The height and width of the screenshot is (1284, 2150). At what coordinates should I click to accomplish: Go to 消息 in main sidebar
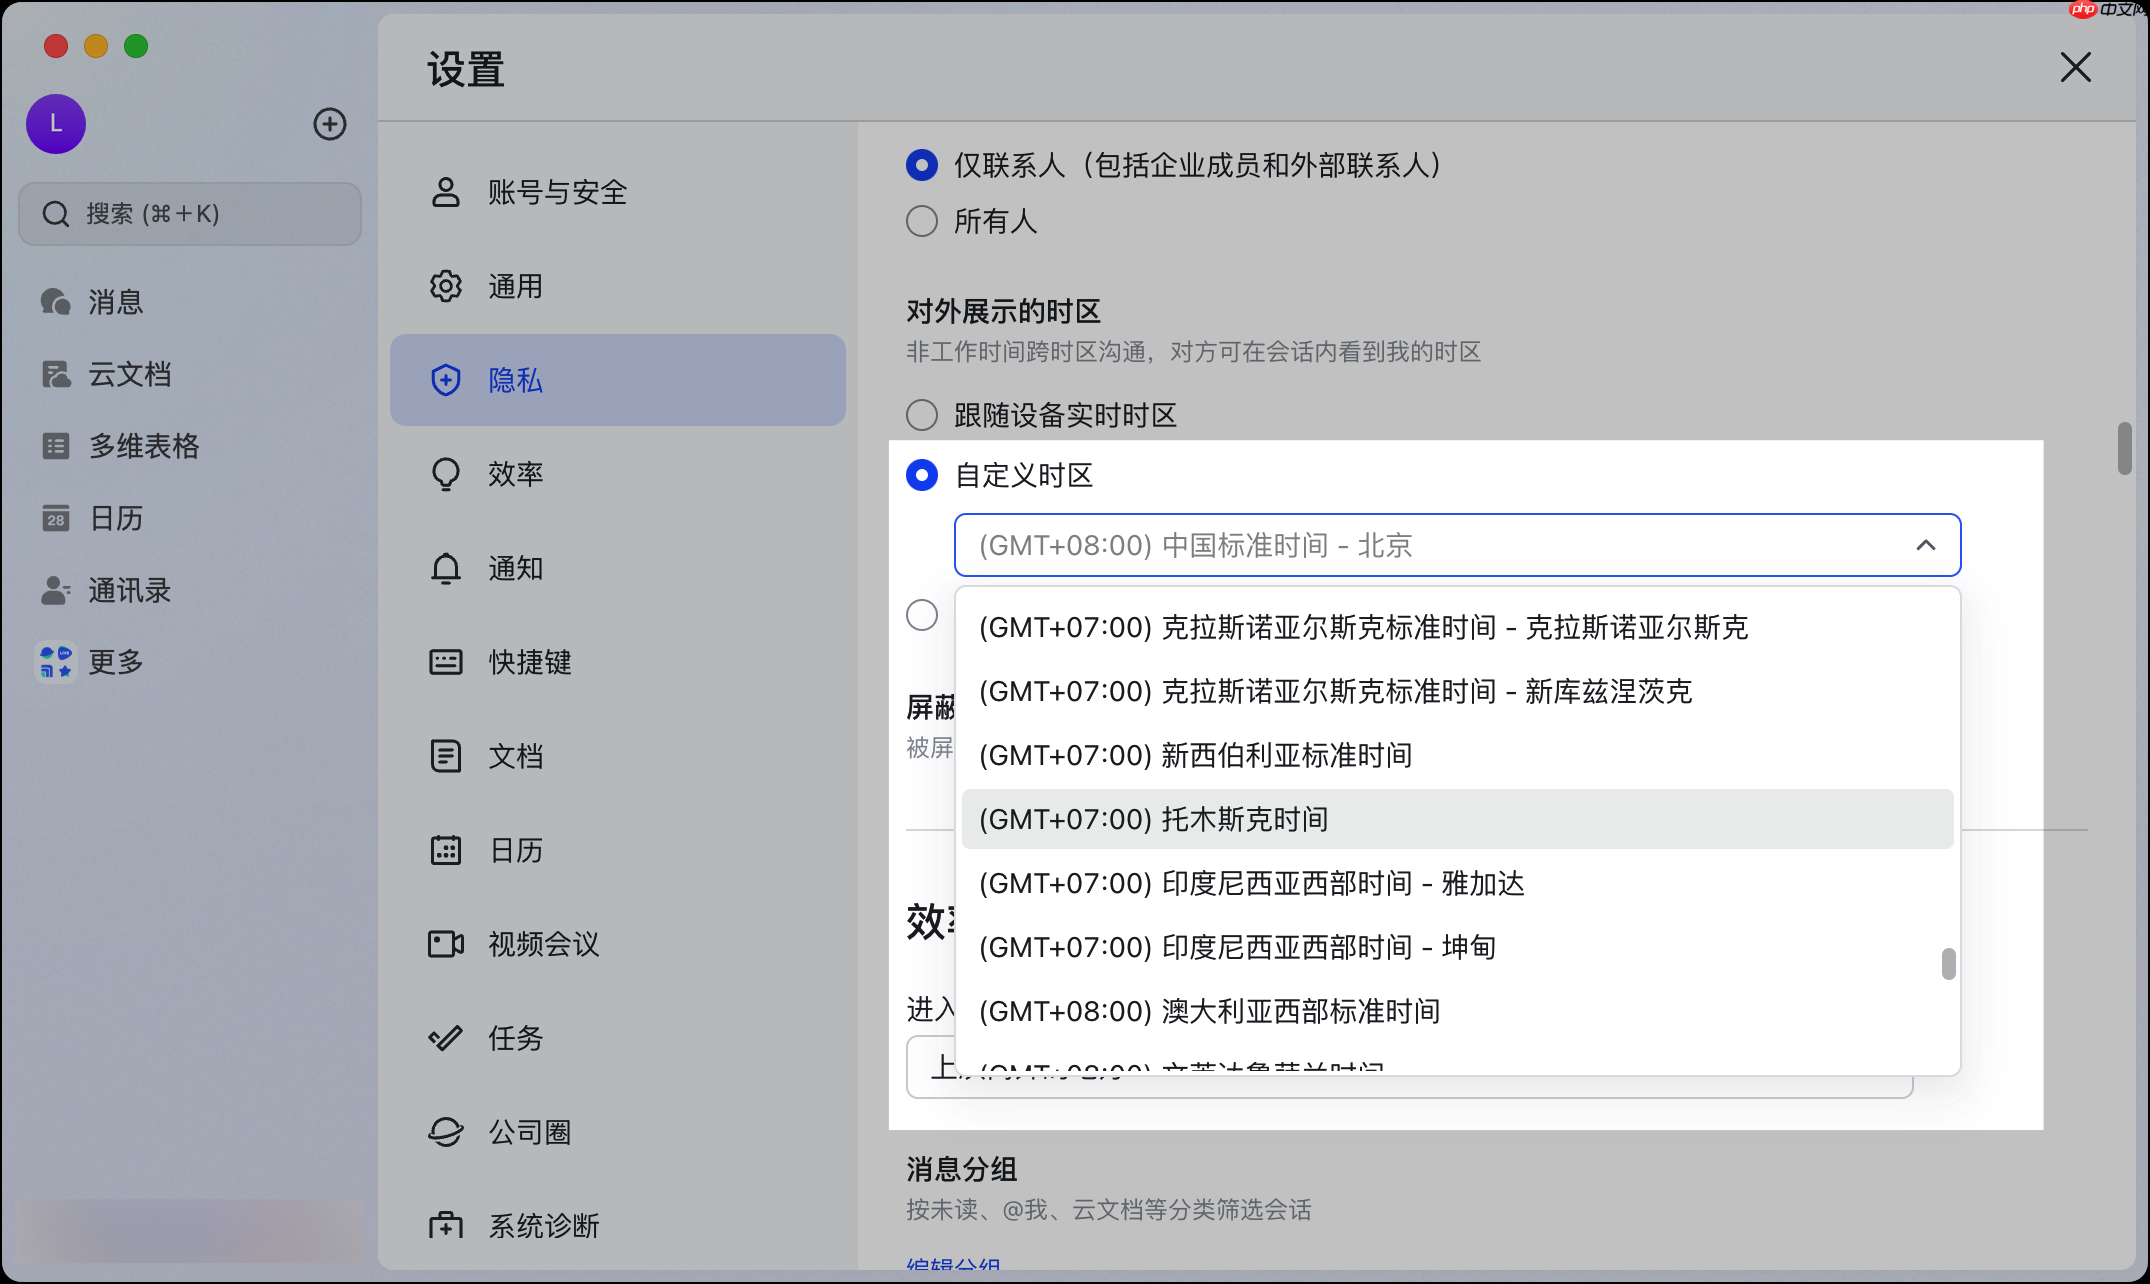(x=190, y=302)
